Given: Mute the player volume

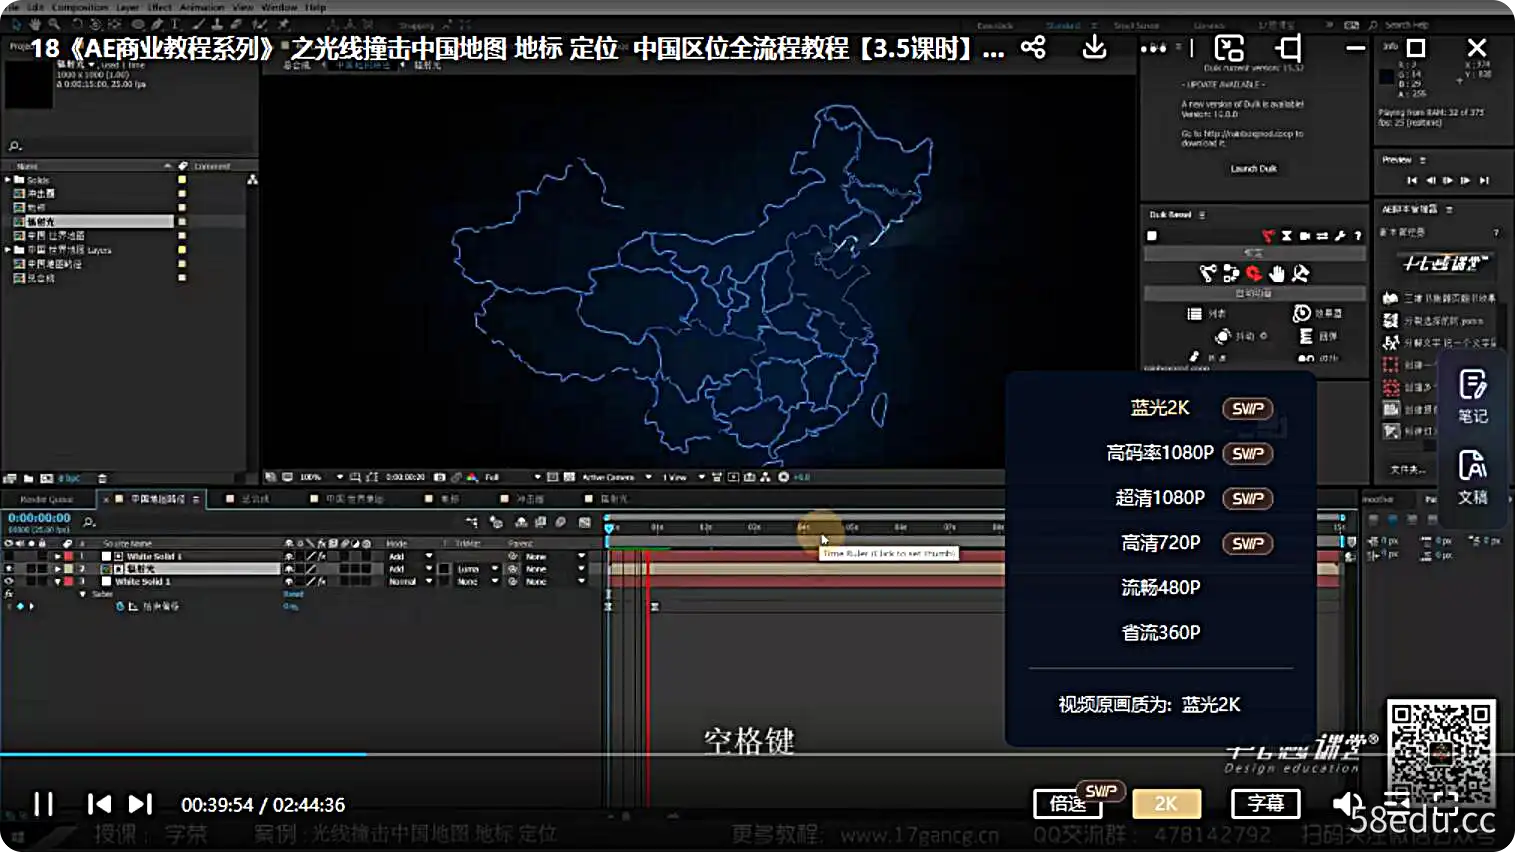Looking at the screenshot, I should [x=1347, y=803].
